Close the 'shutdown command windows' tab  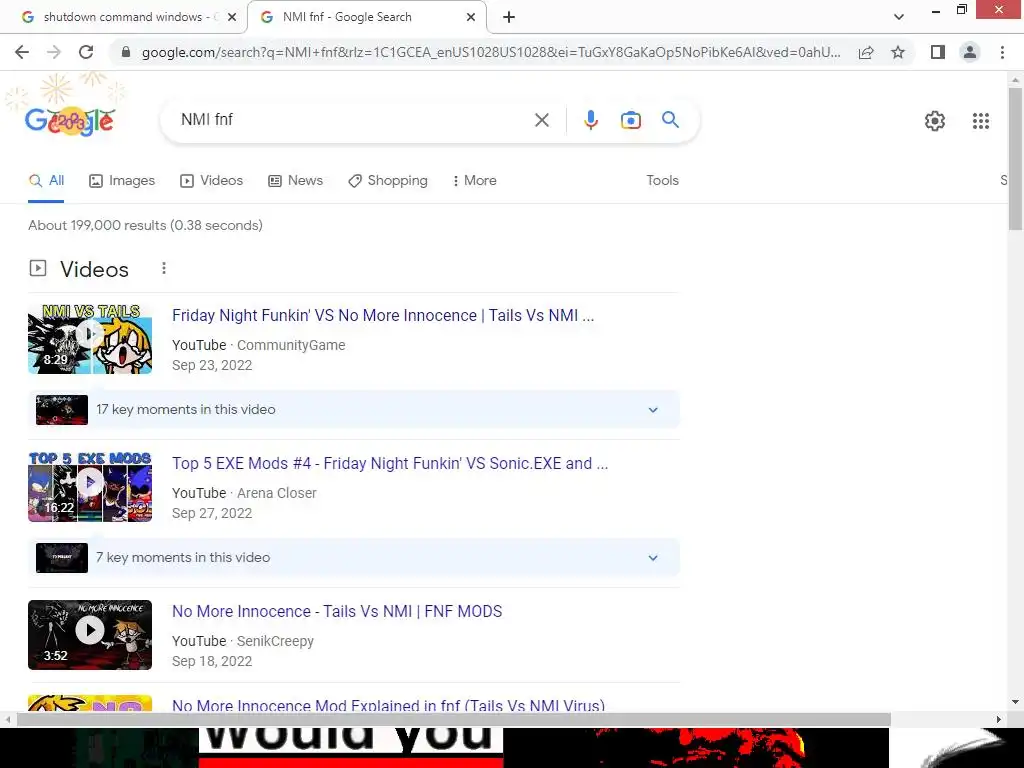click(232, 17)
